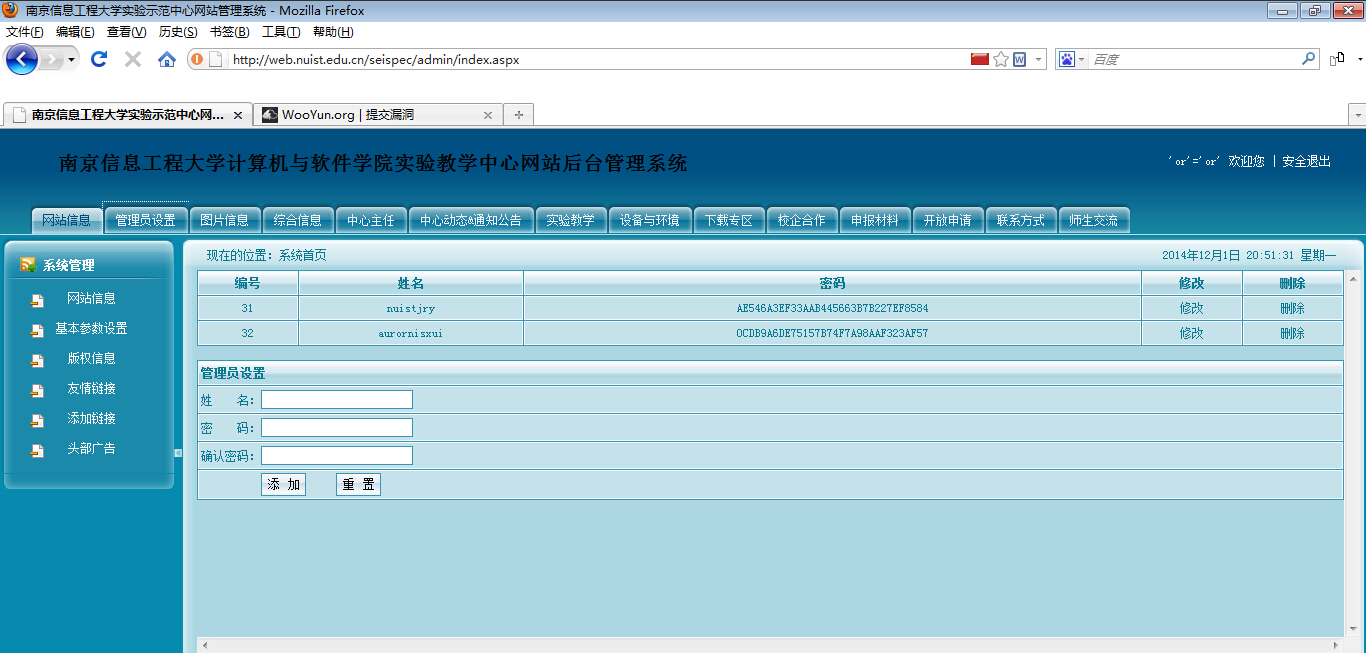The width and height of the screenshot is (1366, 653).
Task: Open the 查看 menu
Action: [126, 31]
